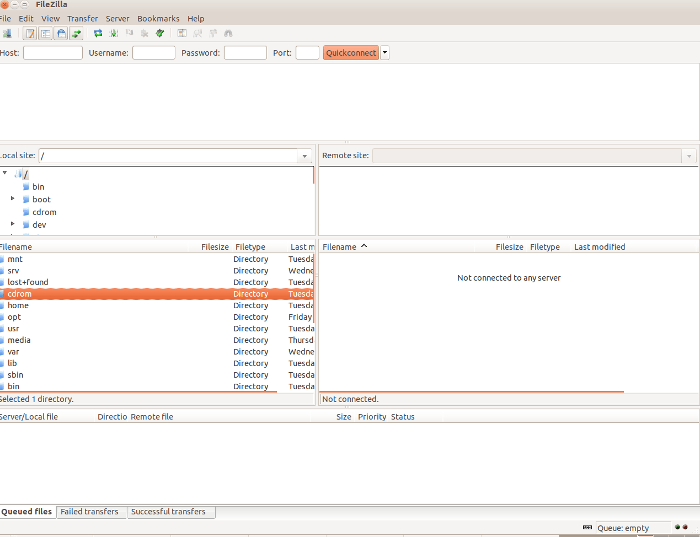This screenshot has height=537, width=700.
Task: Toggle local directory tree display icon
Action: click(46, 33)
